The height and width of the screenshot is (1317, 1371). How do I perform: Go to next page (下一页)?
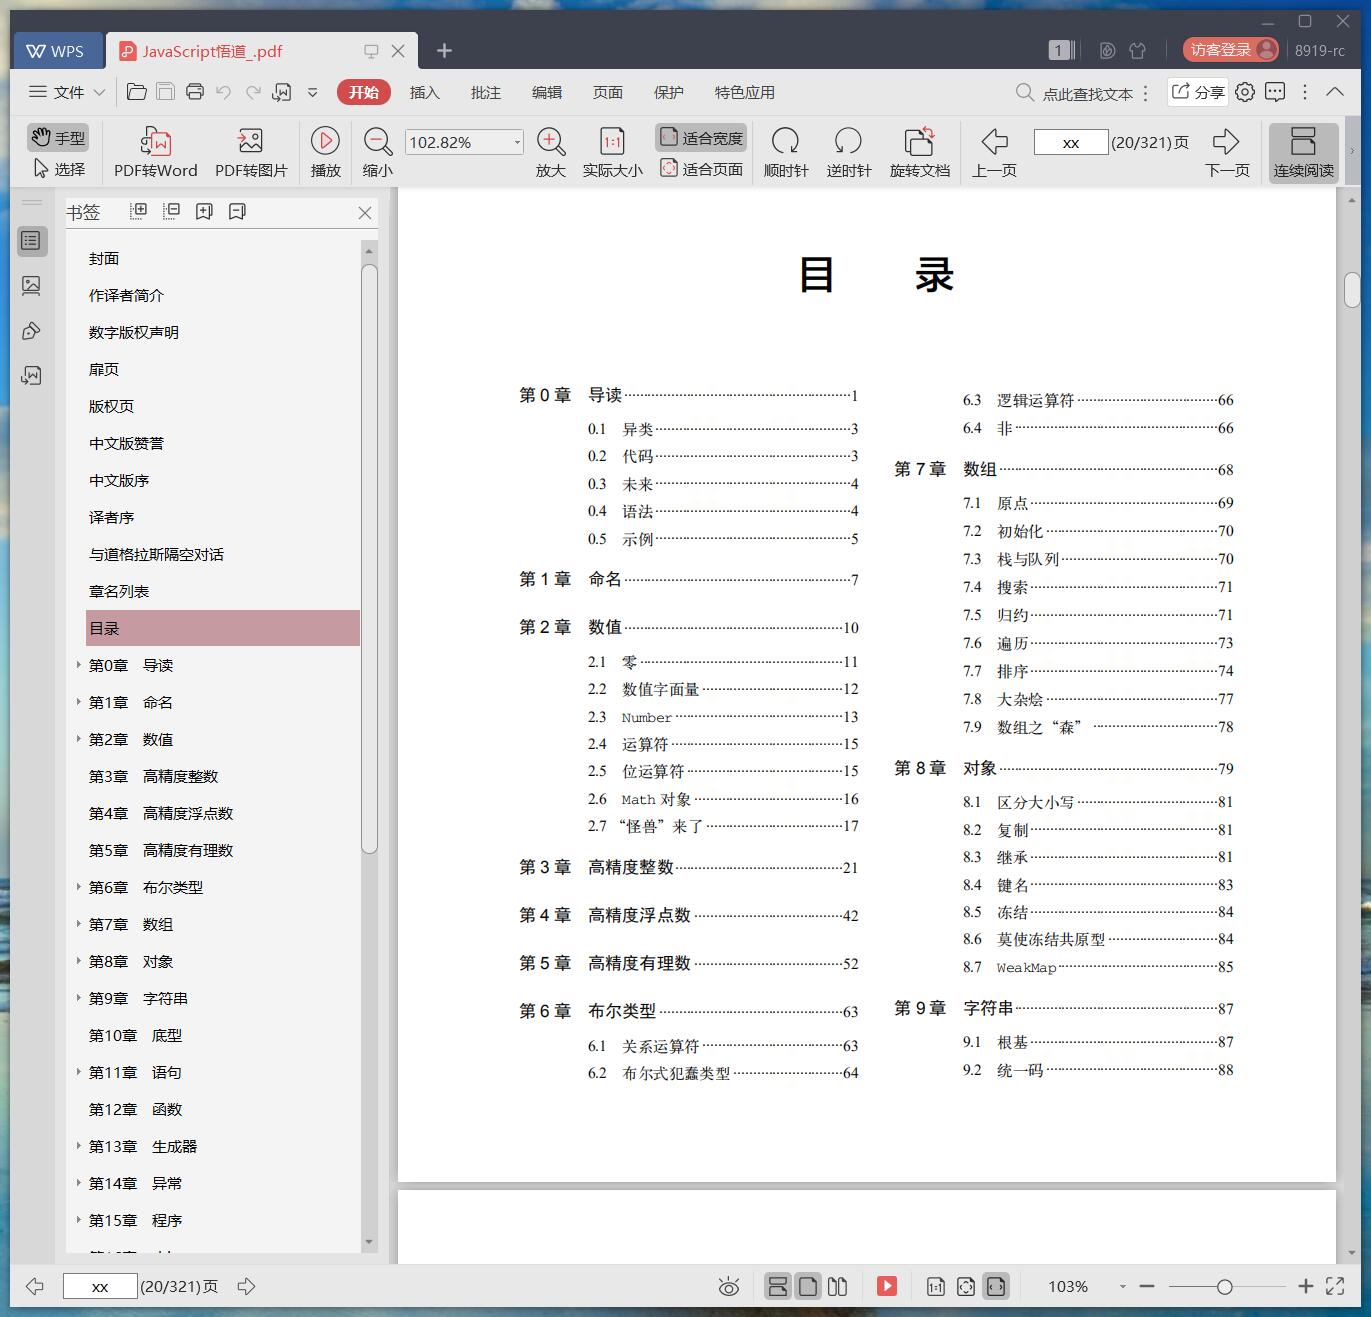1227,152
